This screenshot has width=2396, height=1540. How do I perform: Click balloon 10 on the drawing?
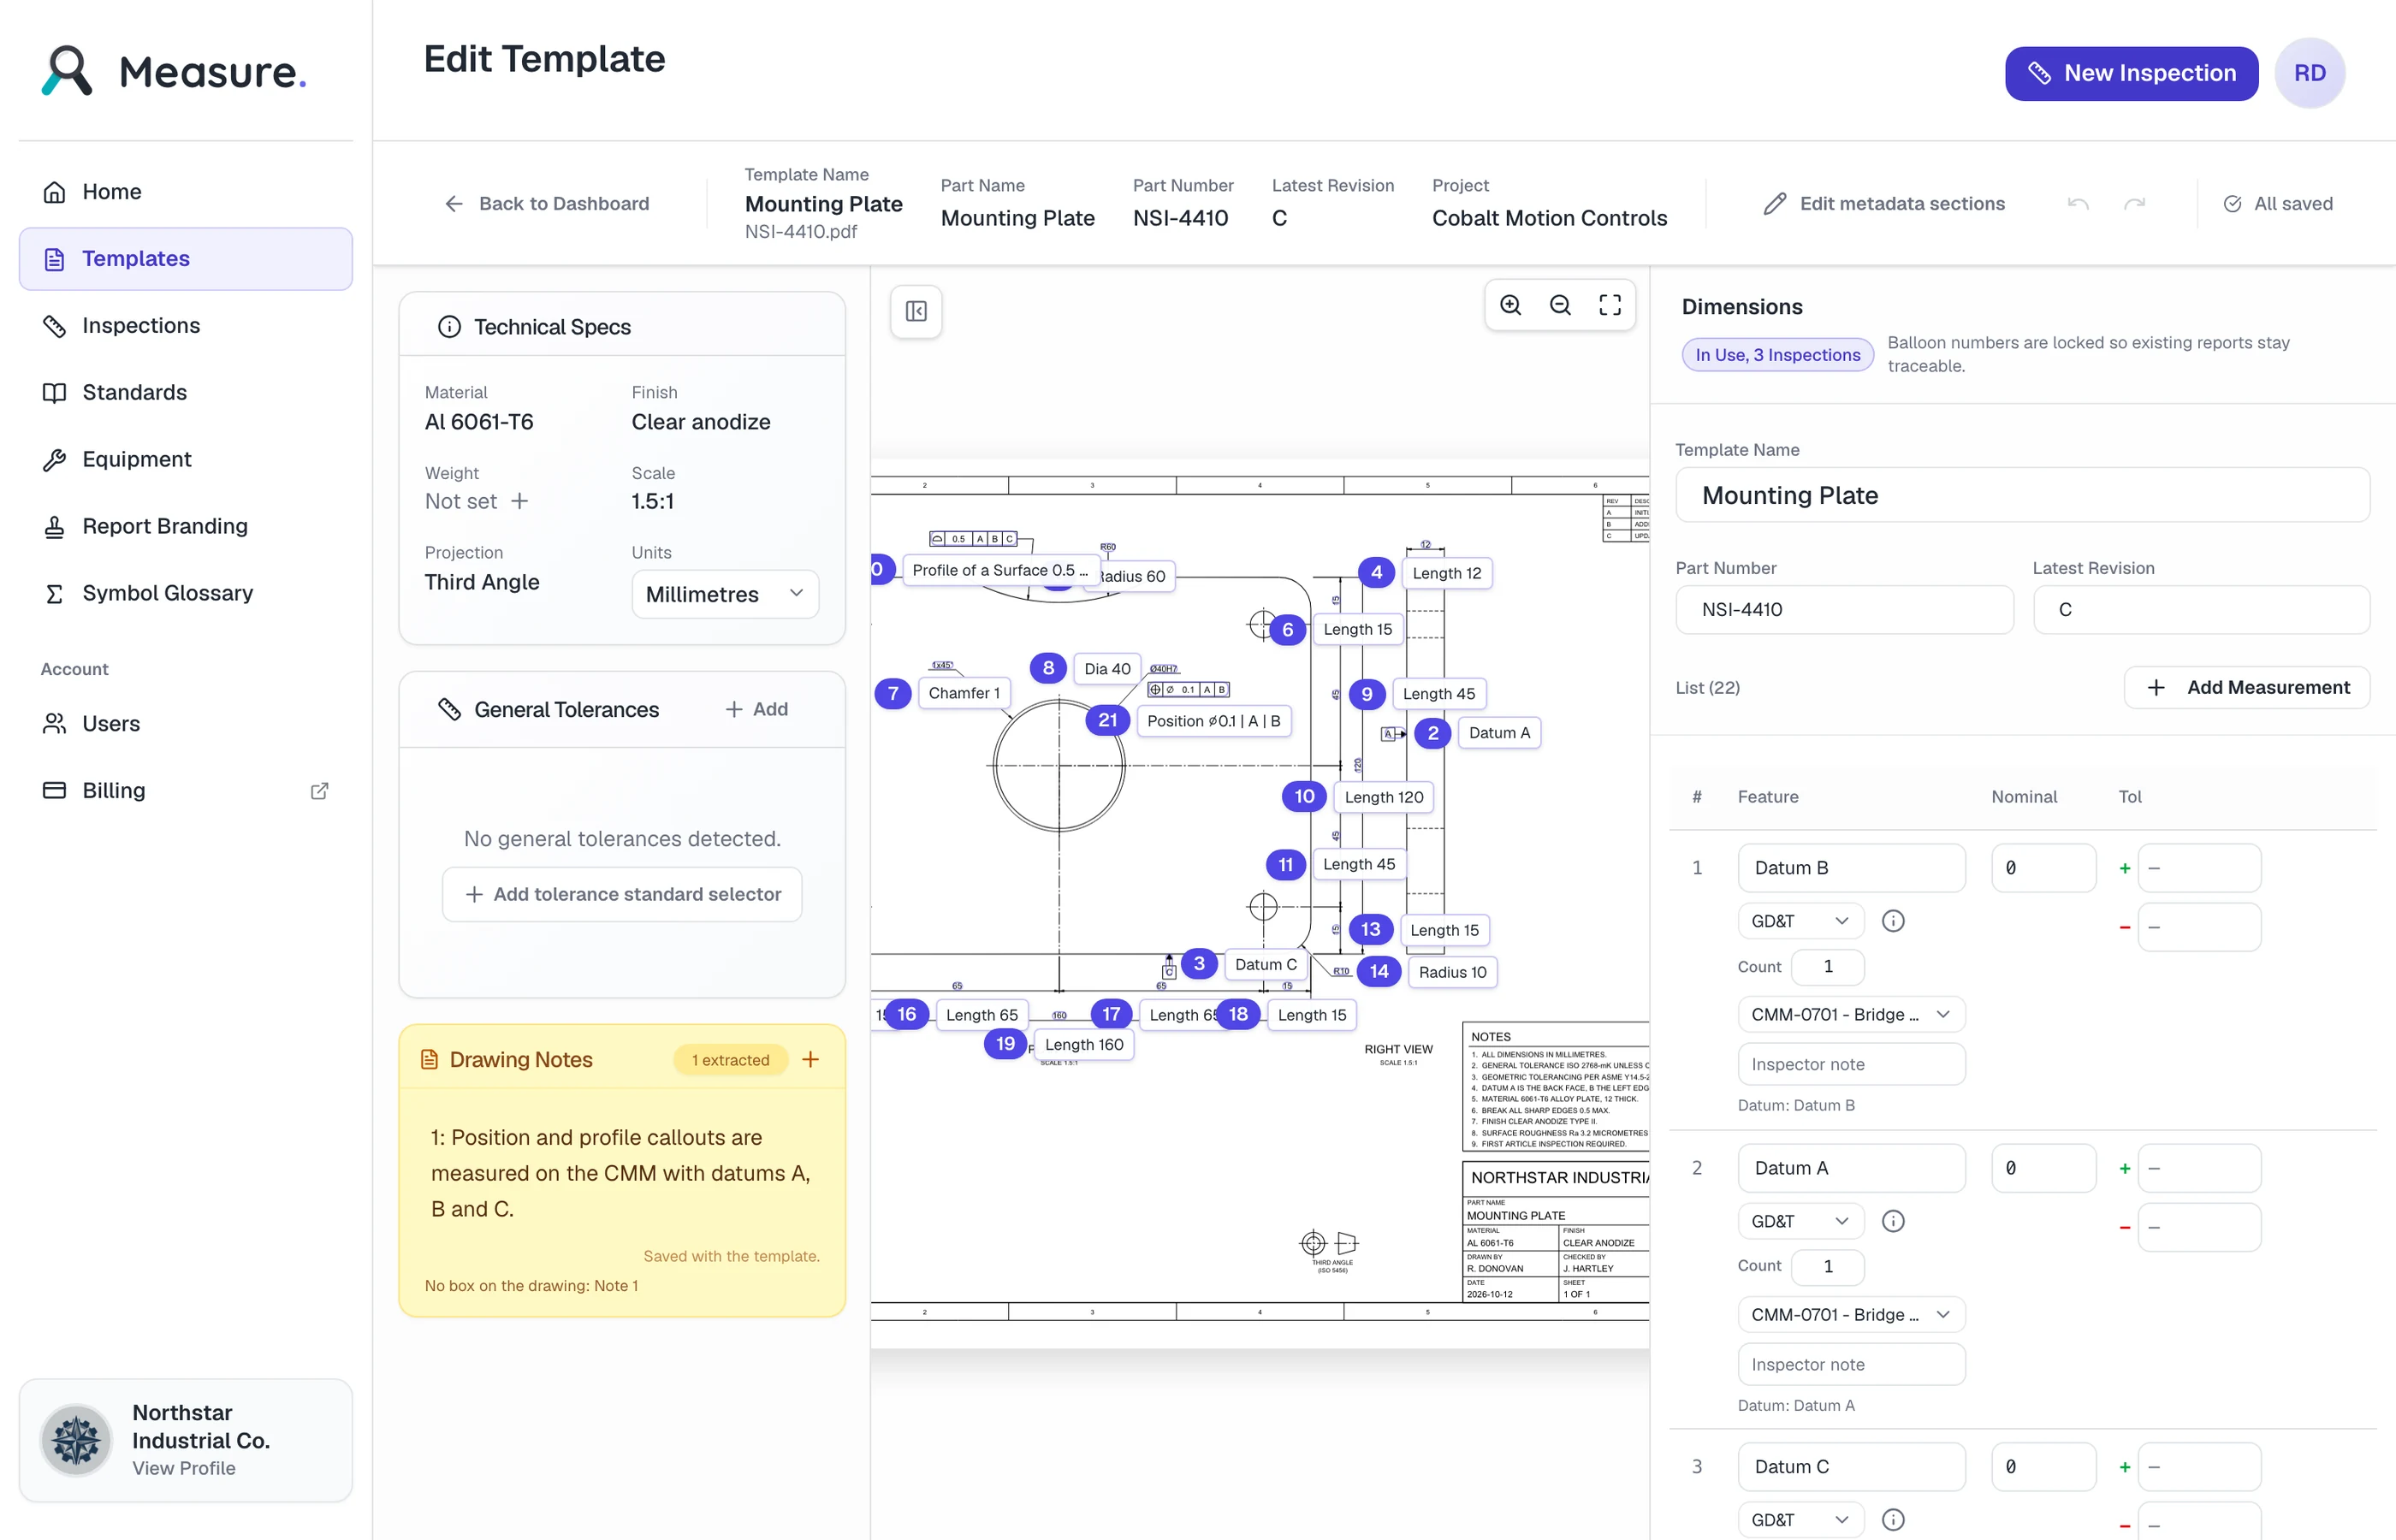pyautogui.click(x=1304, y=796)
